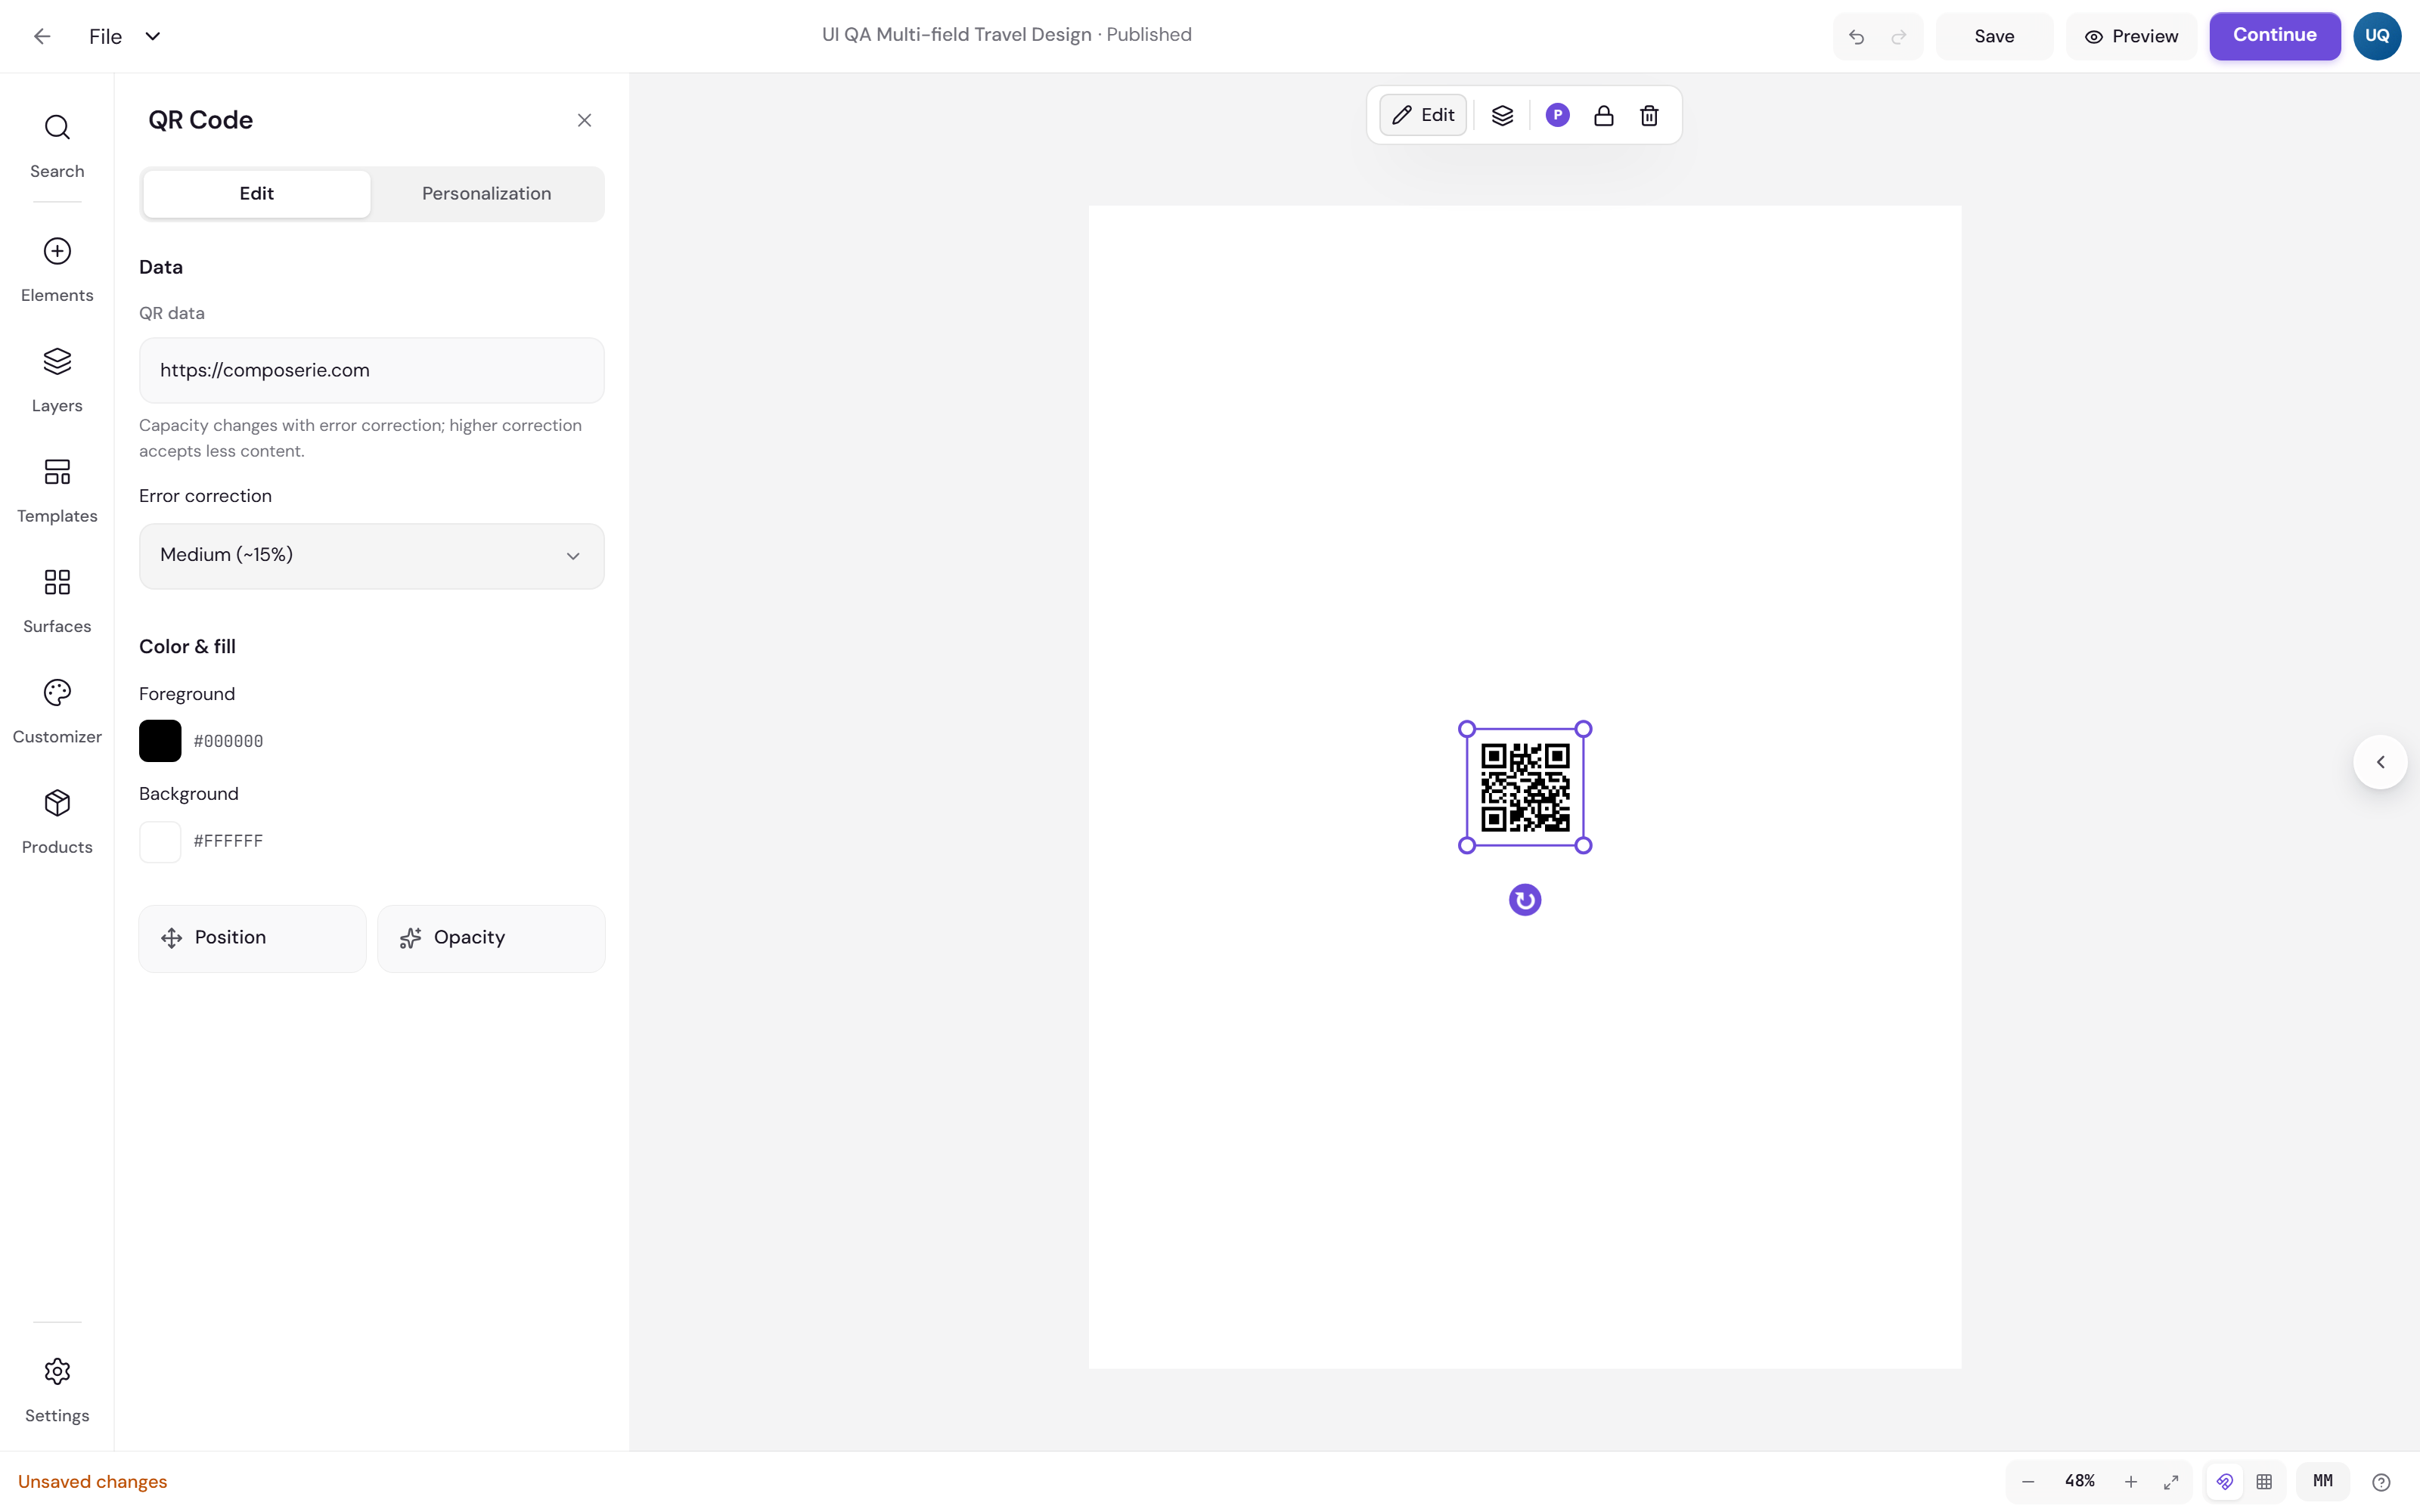This screenshot has height=1512, width=2420.
Task: Click the black Foreground color swatch
Action: 160,741
